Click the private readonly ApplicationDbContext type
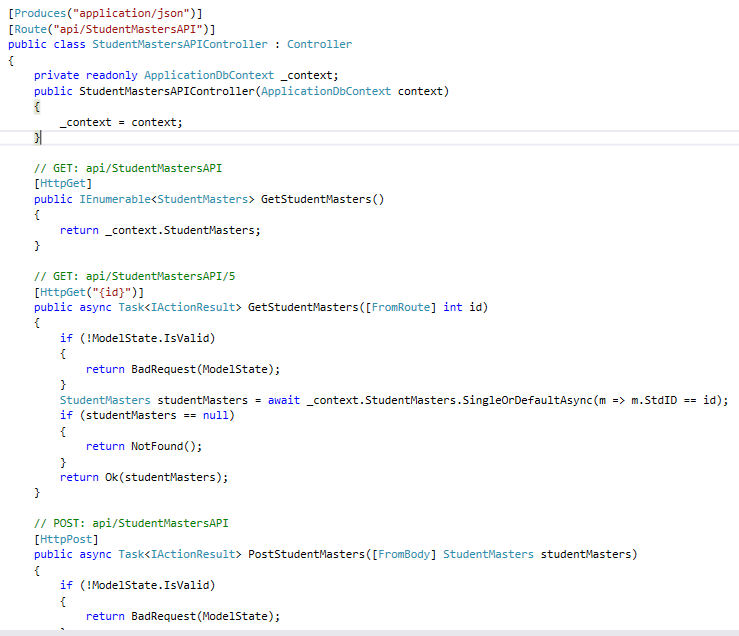Viewport: 739px width, 636px height. (209, 75)
